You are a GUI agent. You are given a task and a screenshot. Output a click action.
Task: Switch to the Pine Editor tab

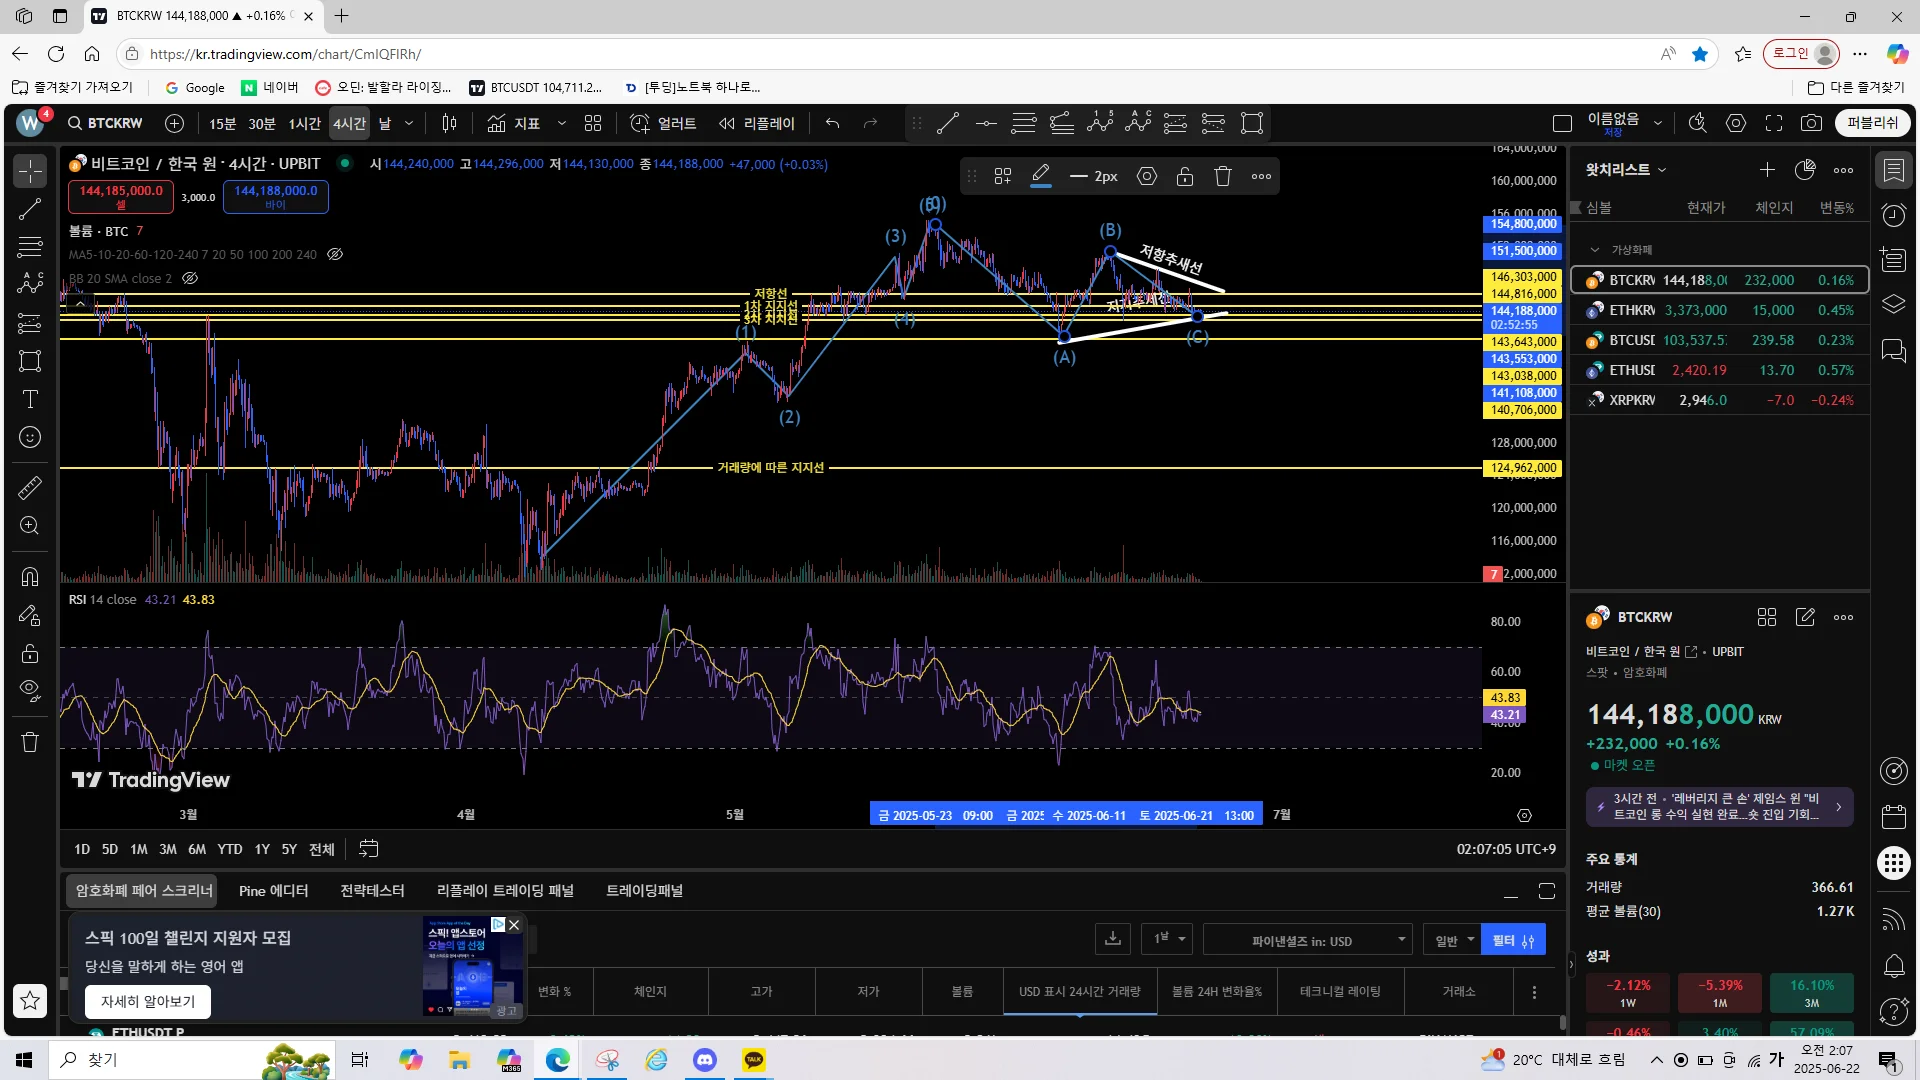coord(273,890)
